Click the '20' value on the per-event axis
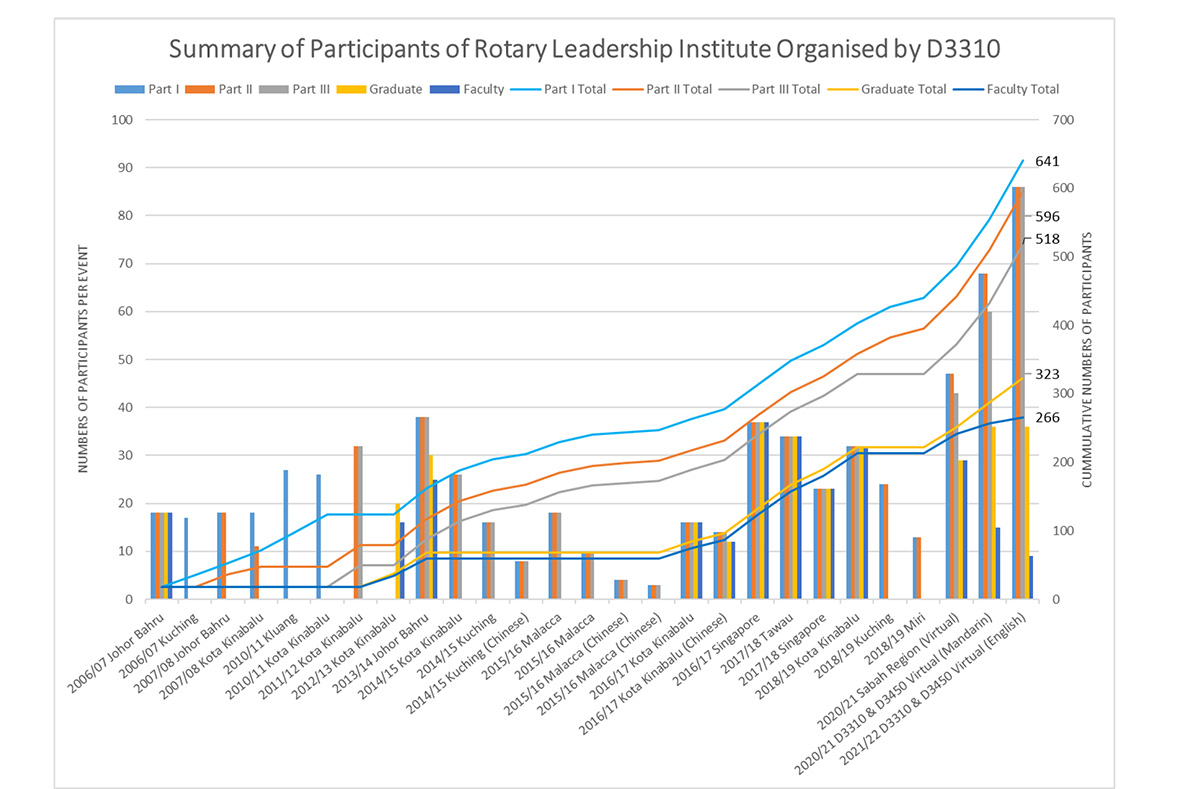This screenshot has width=1200, height=789. (x=127, y=503)
